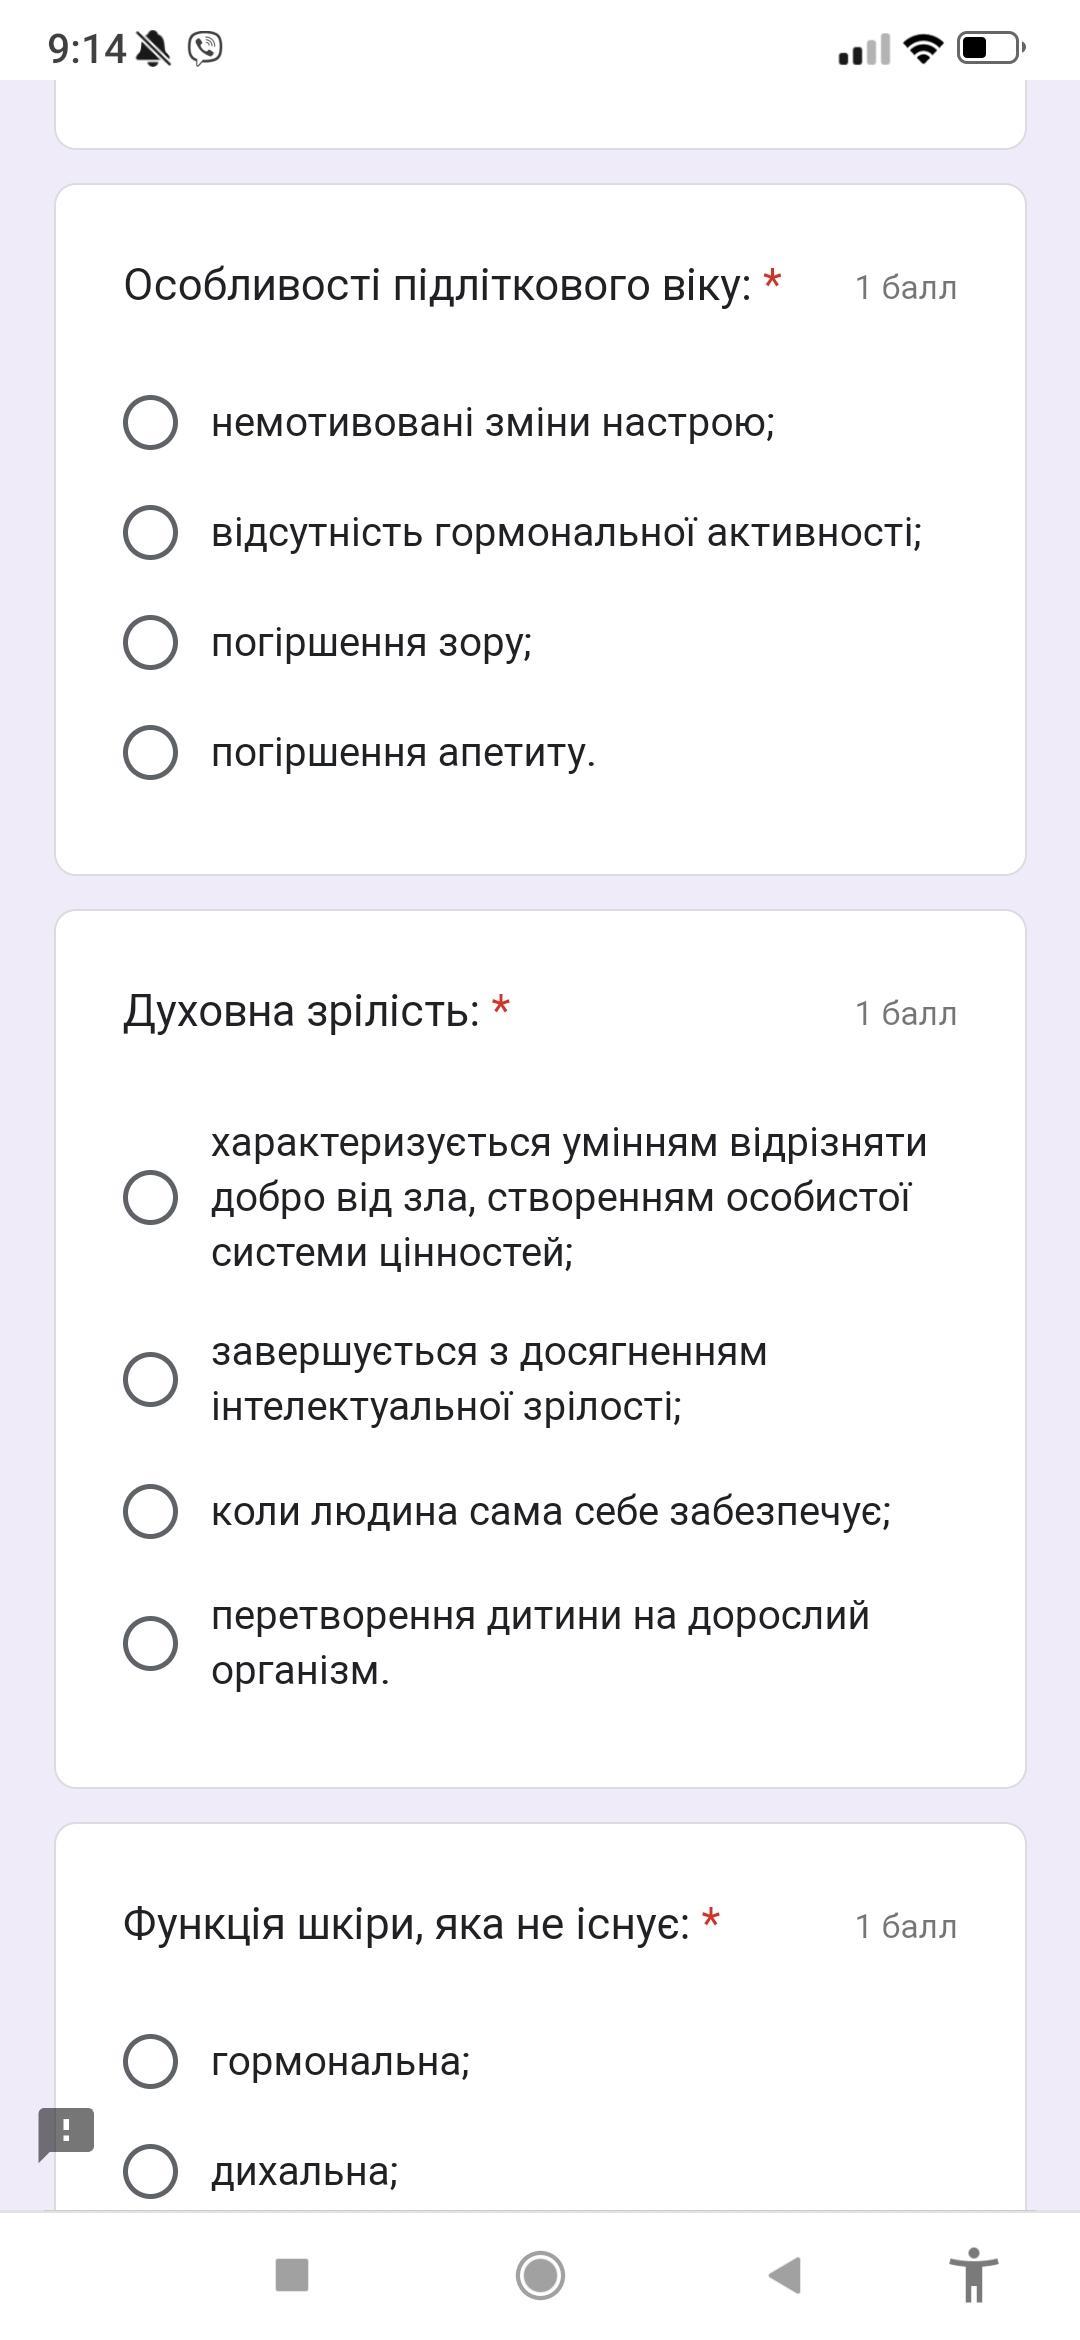Select answer about distinguishing добро від зла
The image size is (1080, 2340).
151,1197
